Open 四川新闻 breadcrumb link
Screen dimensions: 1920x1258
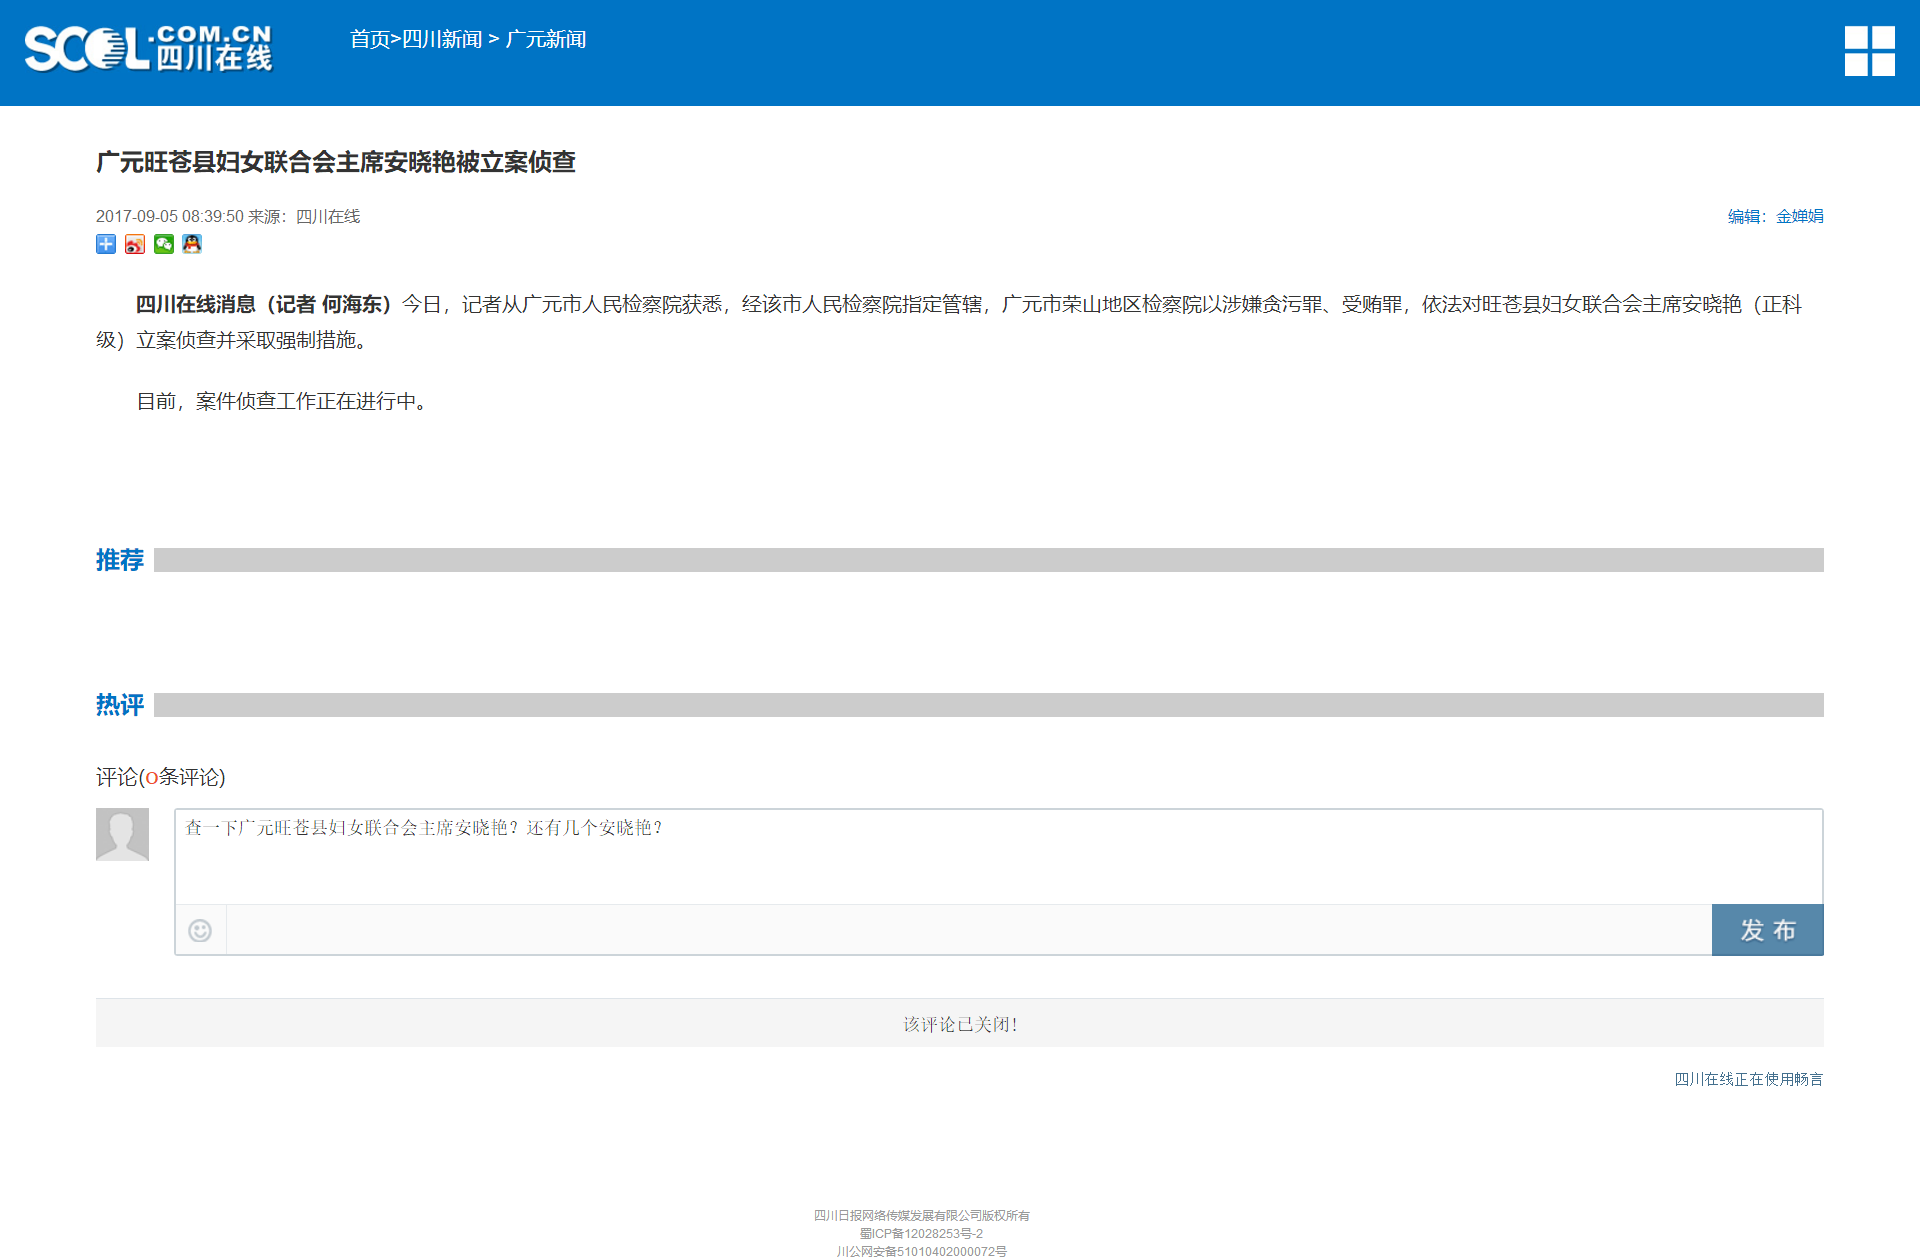[x=442, y=39]
